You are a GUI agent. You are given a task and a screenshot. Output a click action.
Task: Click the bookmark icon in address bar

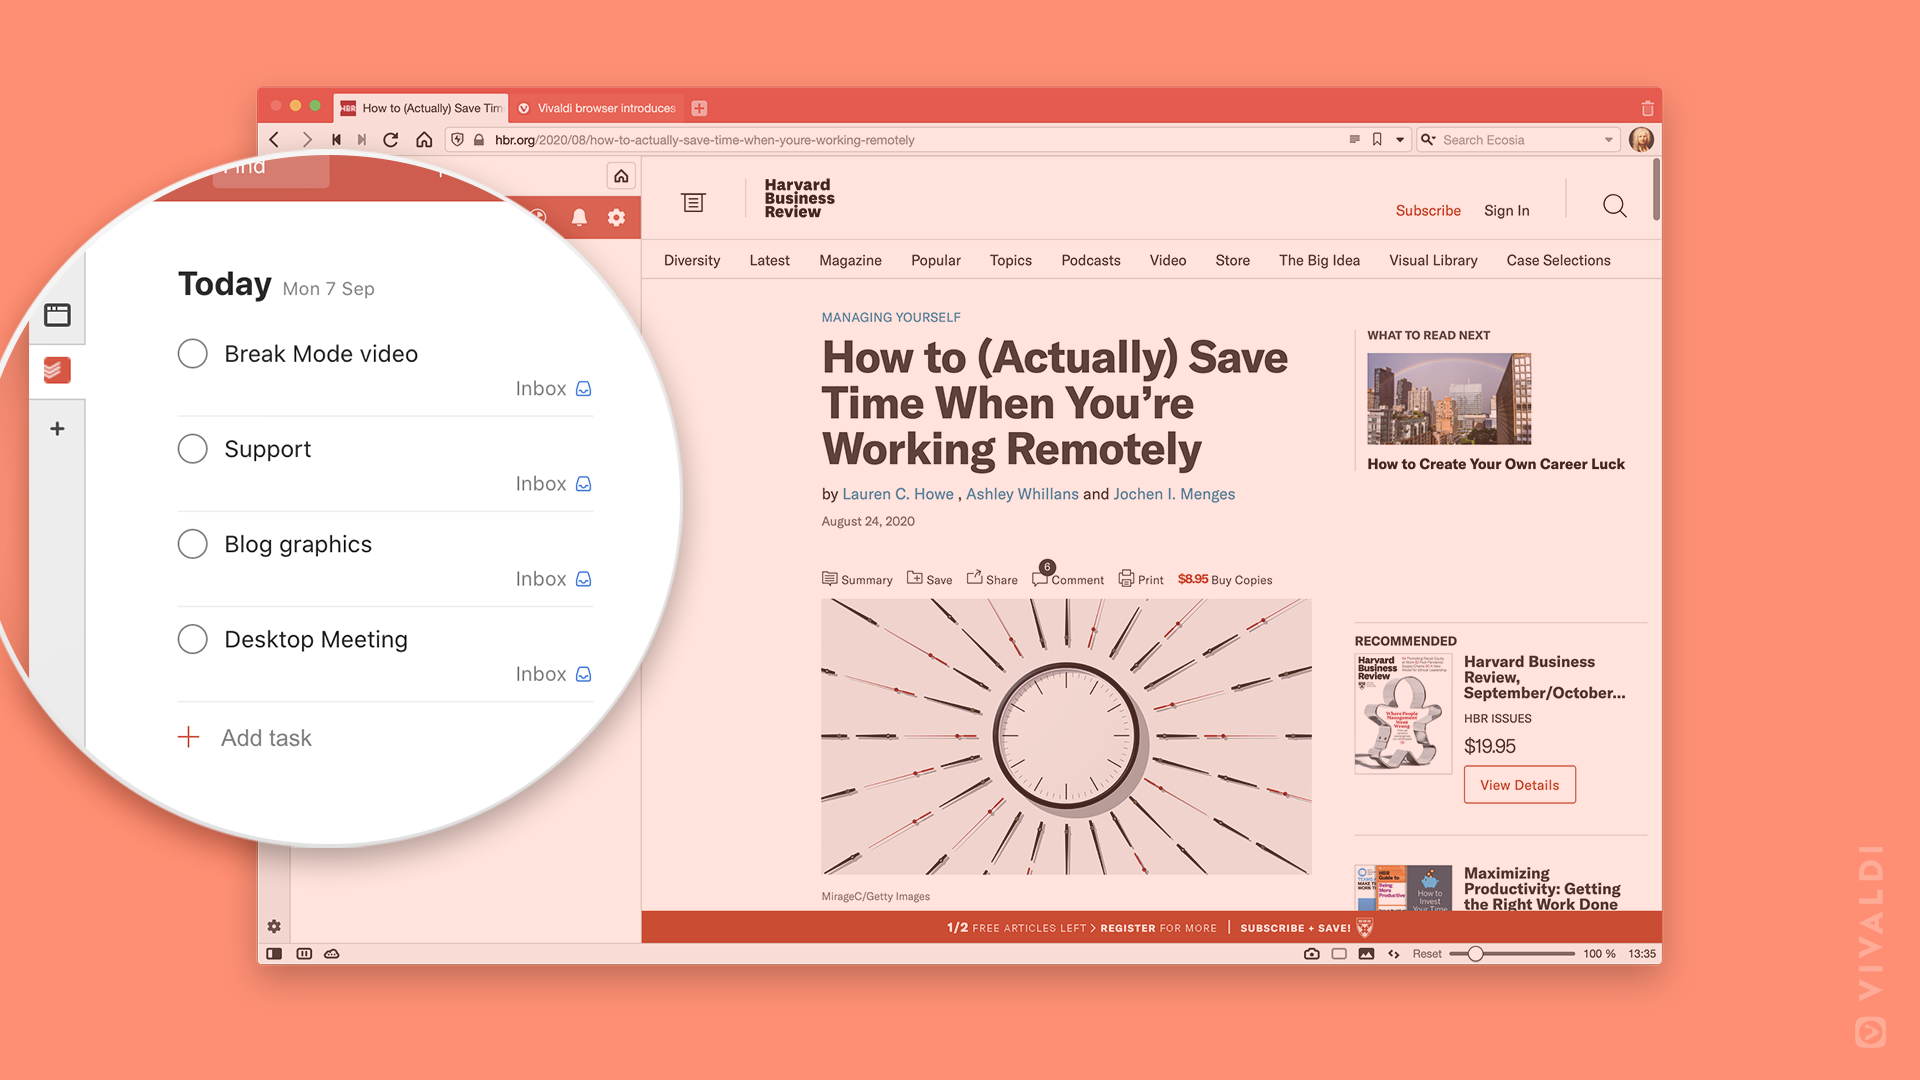tap(1377, 138)
